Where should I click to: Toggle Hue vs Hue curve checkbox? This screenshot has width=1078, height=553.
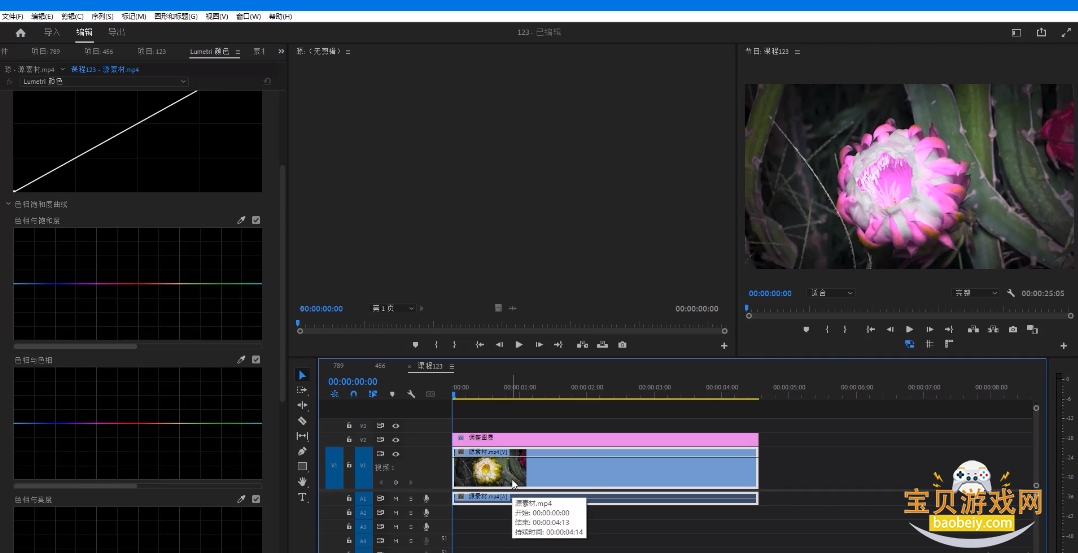coord(256,360)
